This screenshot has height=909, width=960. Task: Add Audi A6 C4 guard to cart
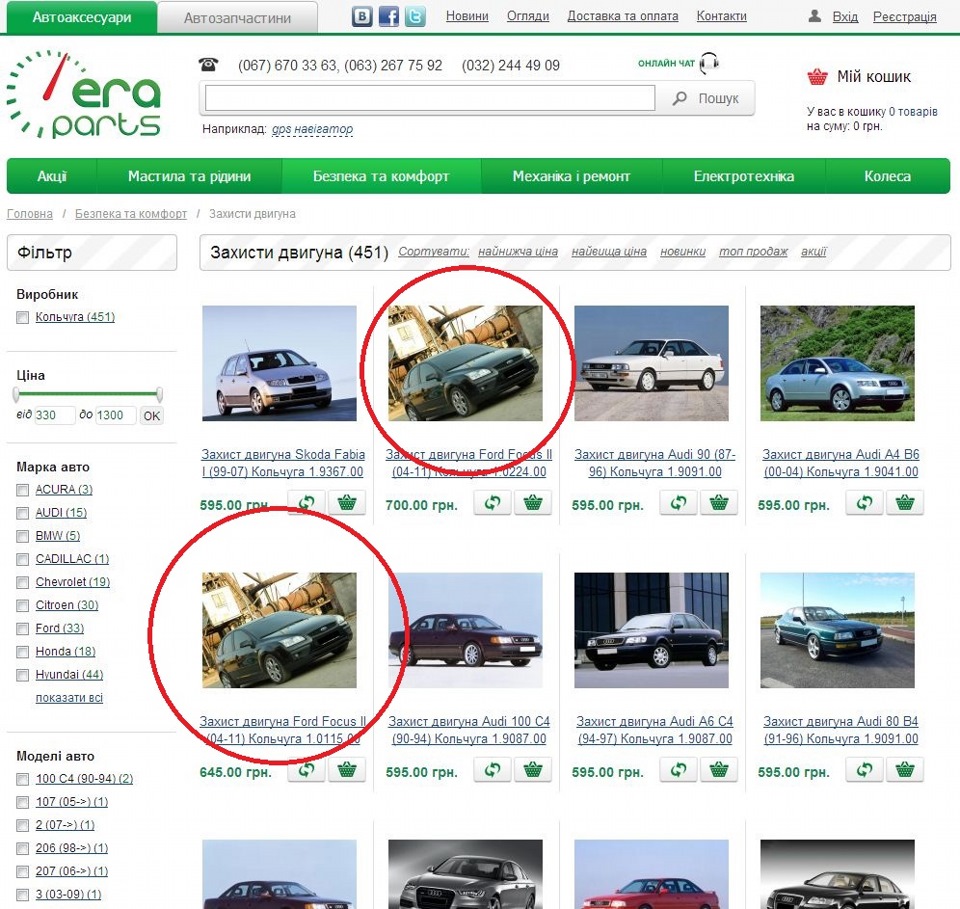[719, 770]
